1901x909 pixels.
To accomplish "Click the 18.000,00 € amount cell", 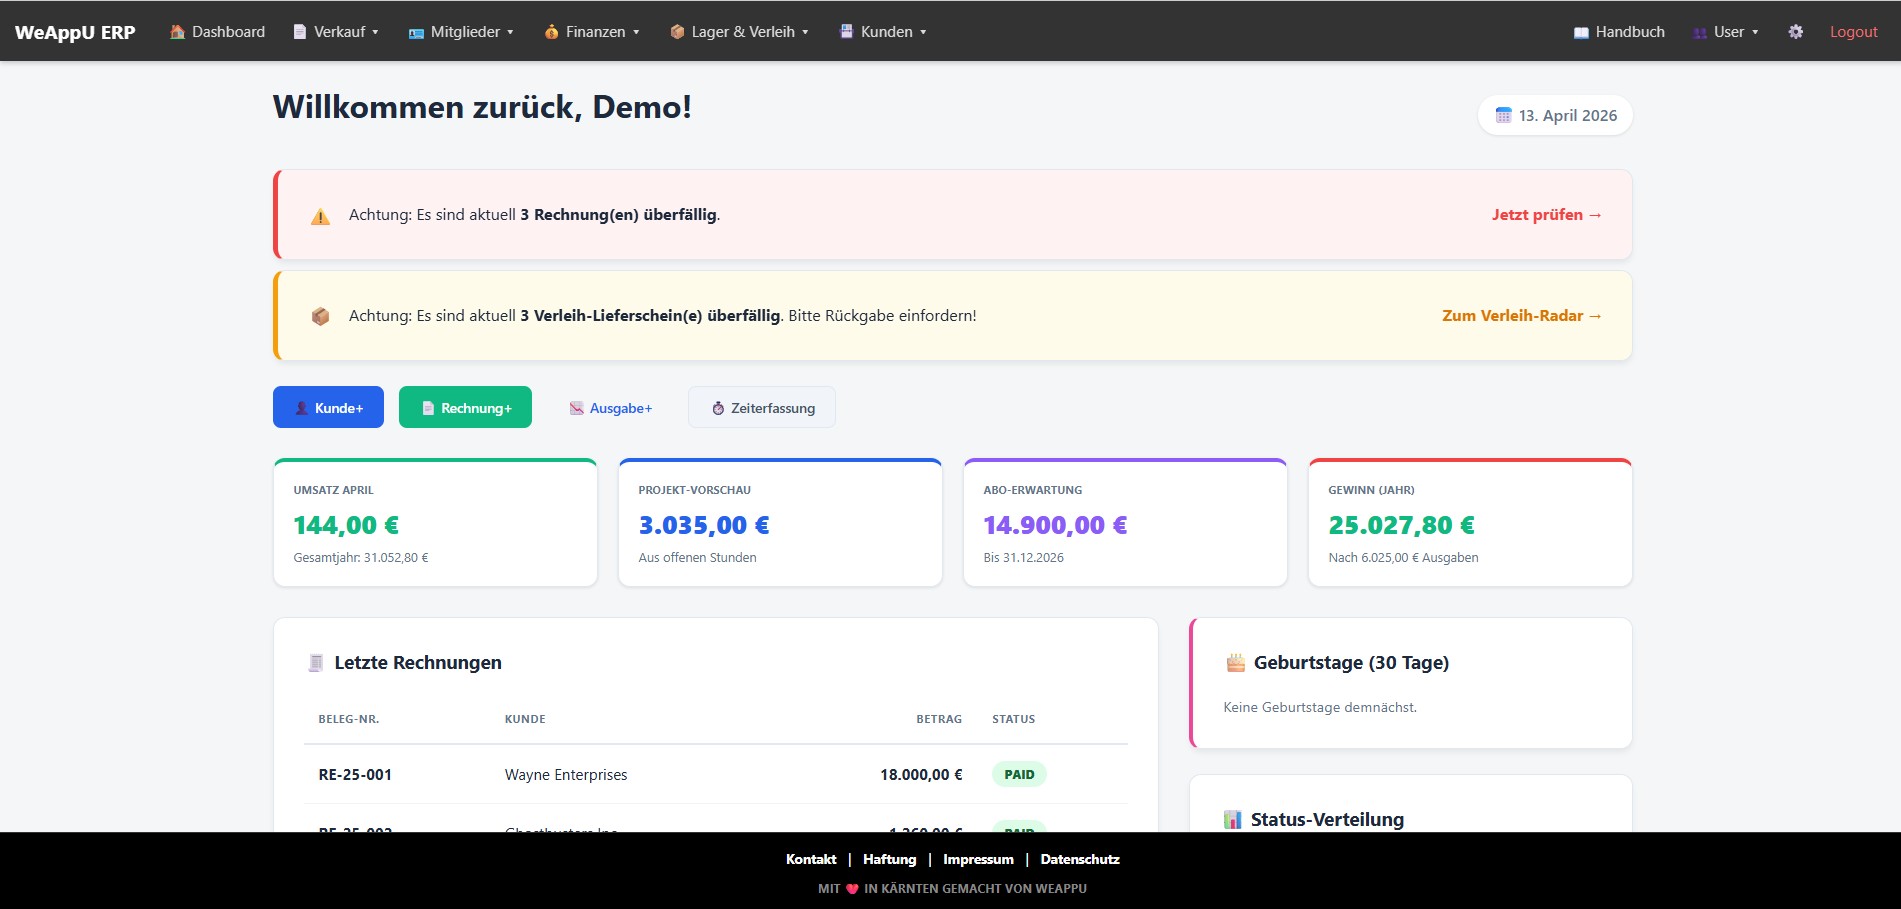I will pyautogui.click(x=921, y=775).
